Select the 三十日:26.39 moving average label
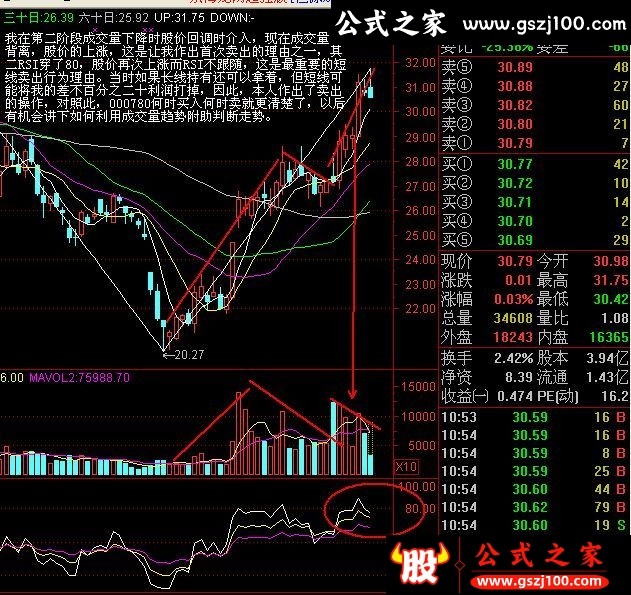 click(39, 18)
